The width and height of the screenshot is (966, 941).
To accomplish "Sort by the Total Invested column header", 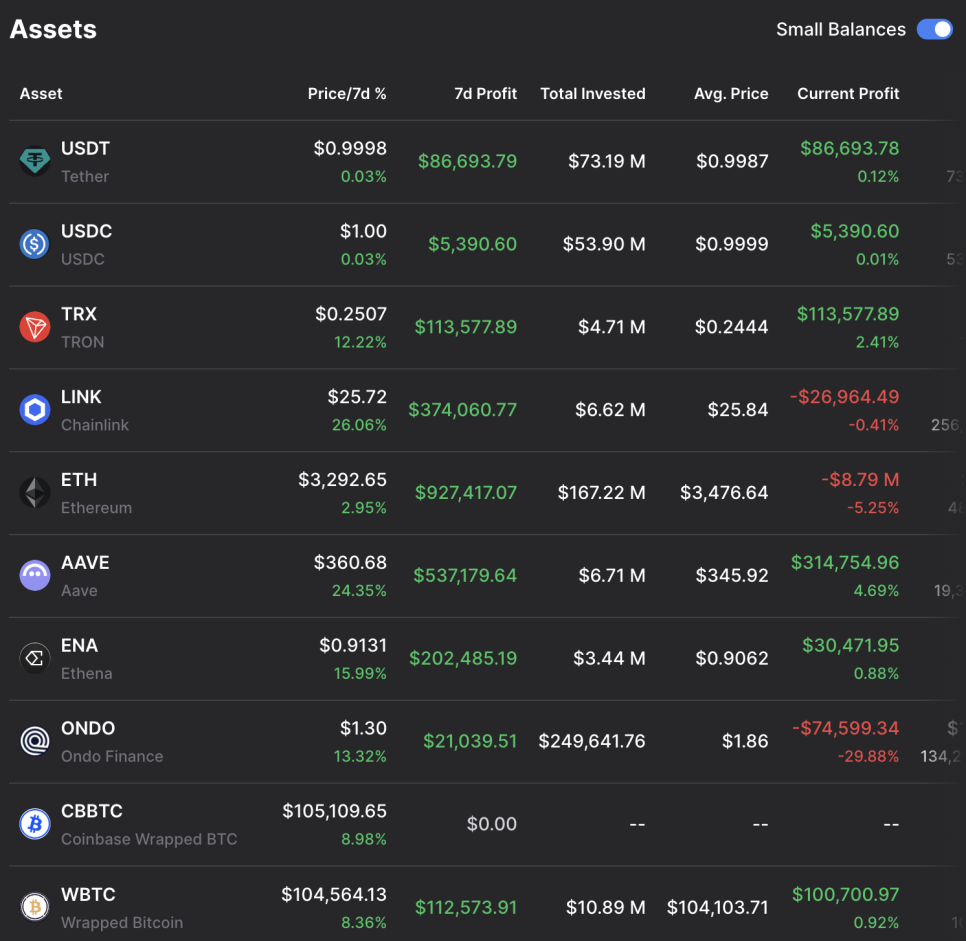I will 593,94.
